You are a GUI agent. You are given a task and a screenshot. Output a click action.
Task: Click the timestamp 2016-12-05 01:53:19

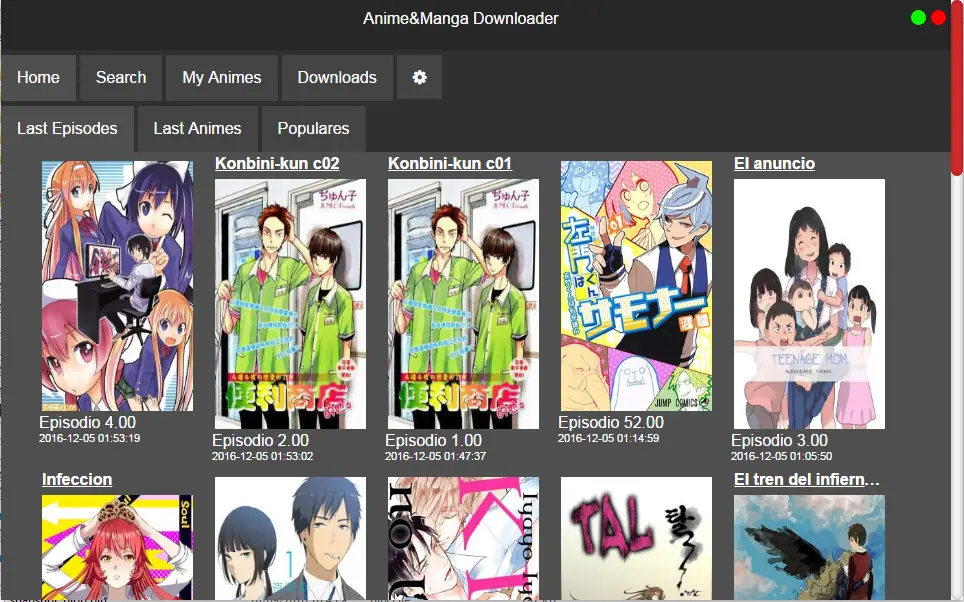[x=90, y=438]
